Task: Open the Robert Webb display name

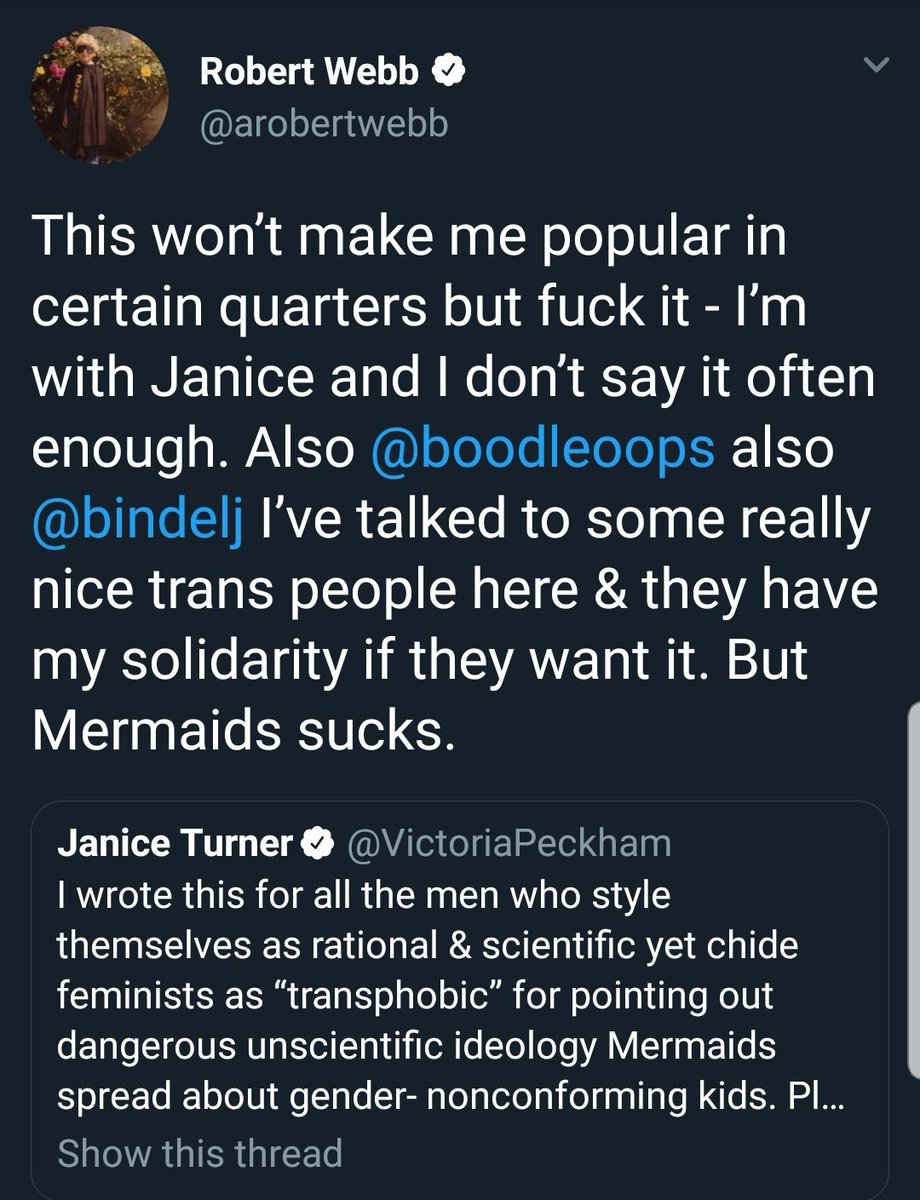Action: (x=311, y=71)
